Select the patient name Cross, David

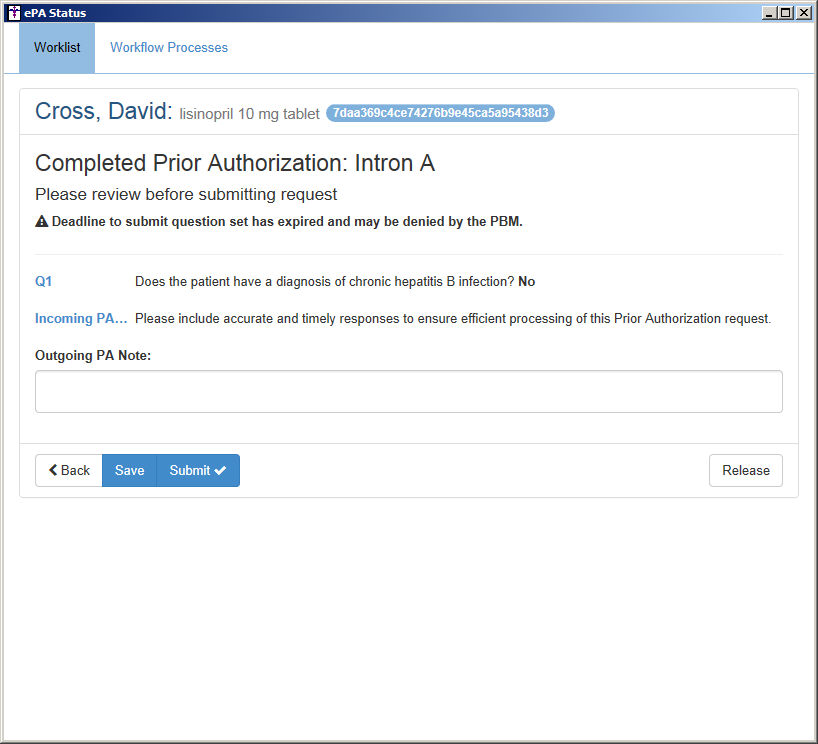coord(104,111)
